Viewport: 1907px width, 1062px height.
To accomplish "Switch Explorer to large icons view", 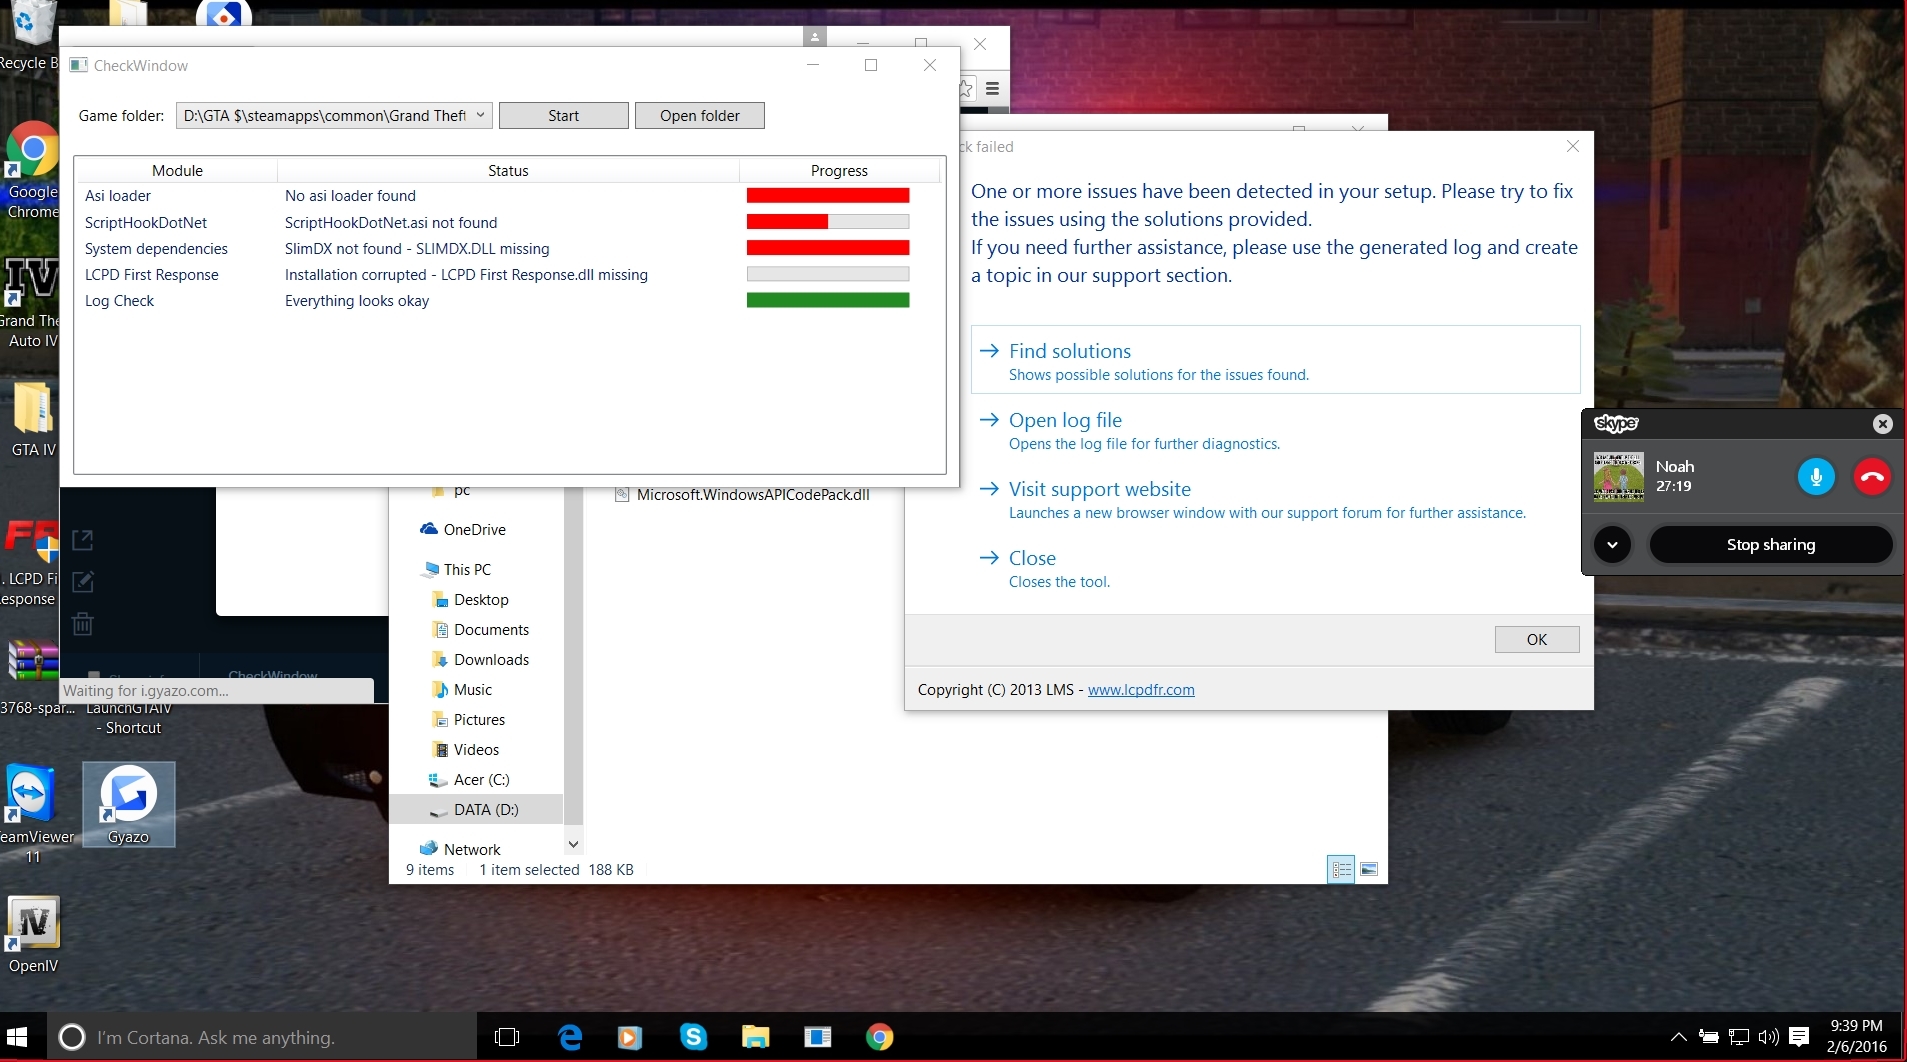I will pyautogui.click(x=1369, y=870).
